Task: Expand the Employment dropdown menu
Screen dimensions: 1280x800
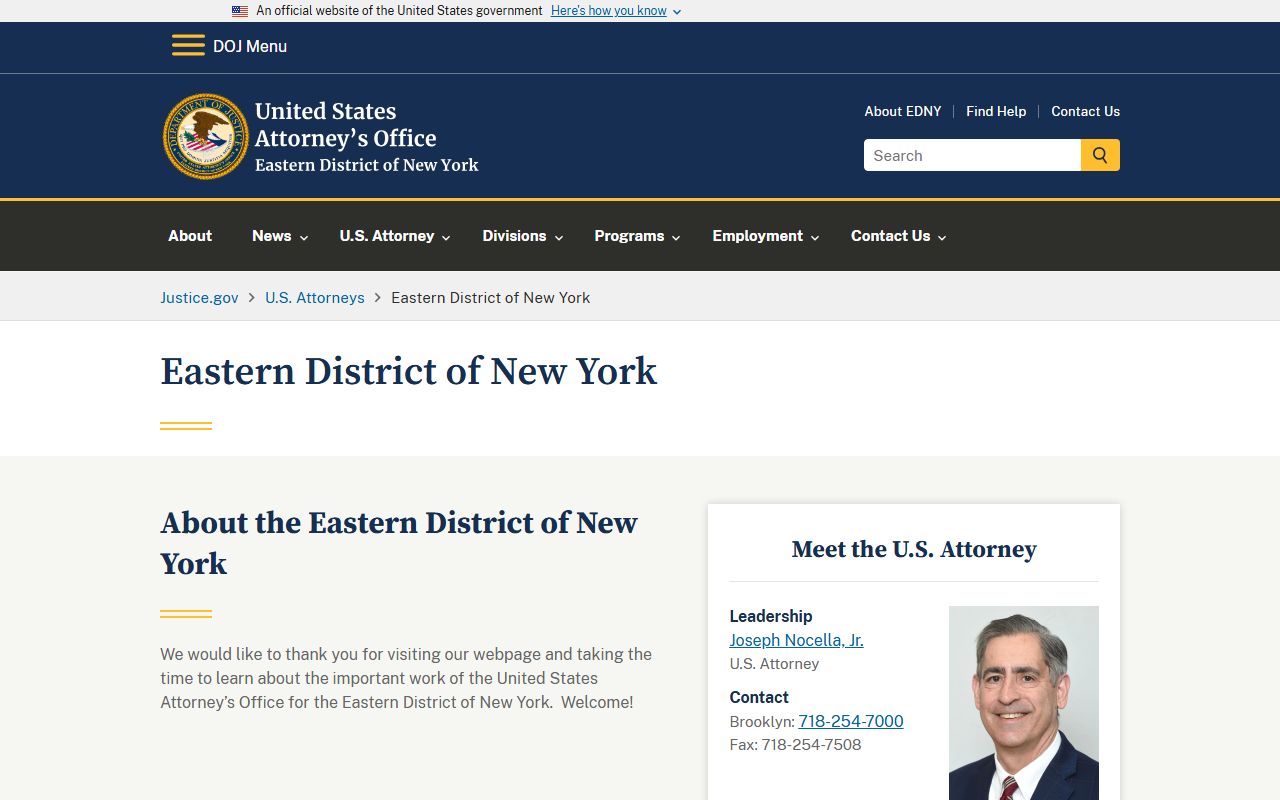Action: coord(766,236)
